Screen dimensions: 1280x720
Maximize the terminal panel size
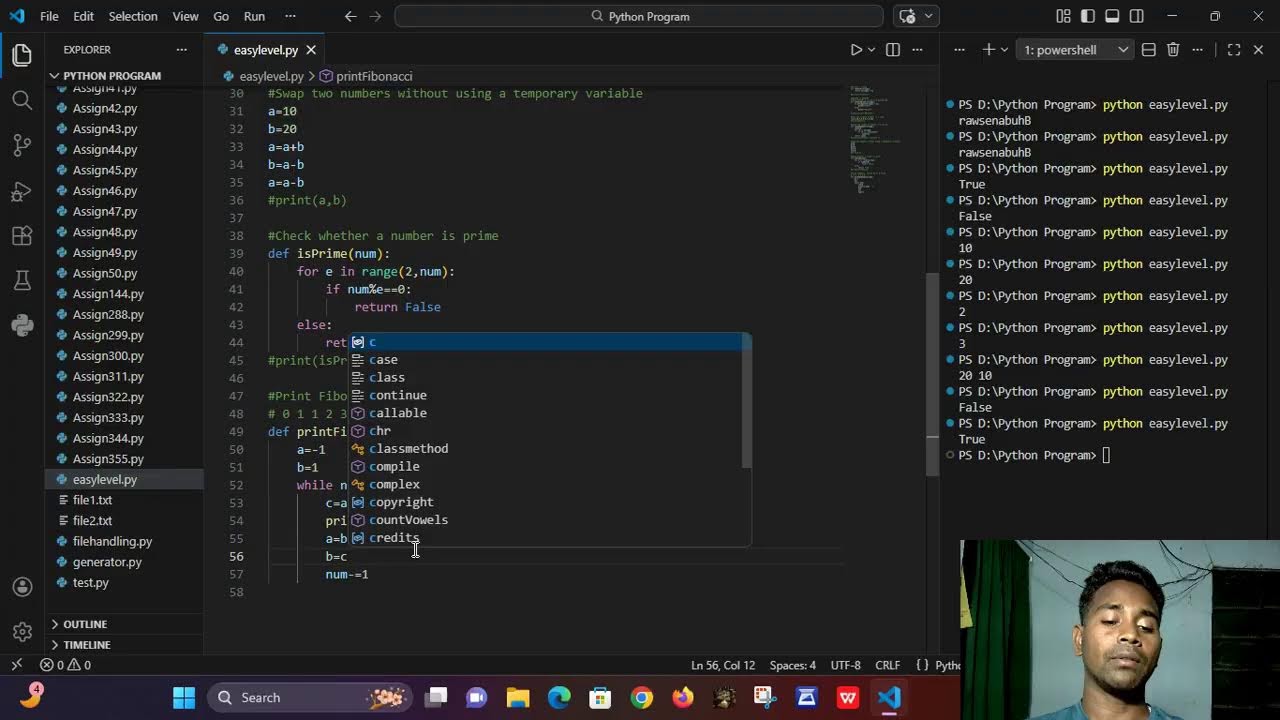click(1234, 50)
